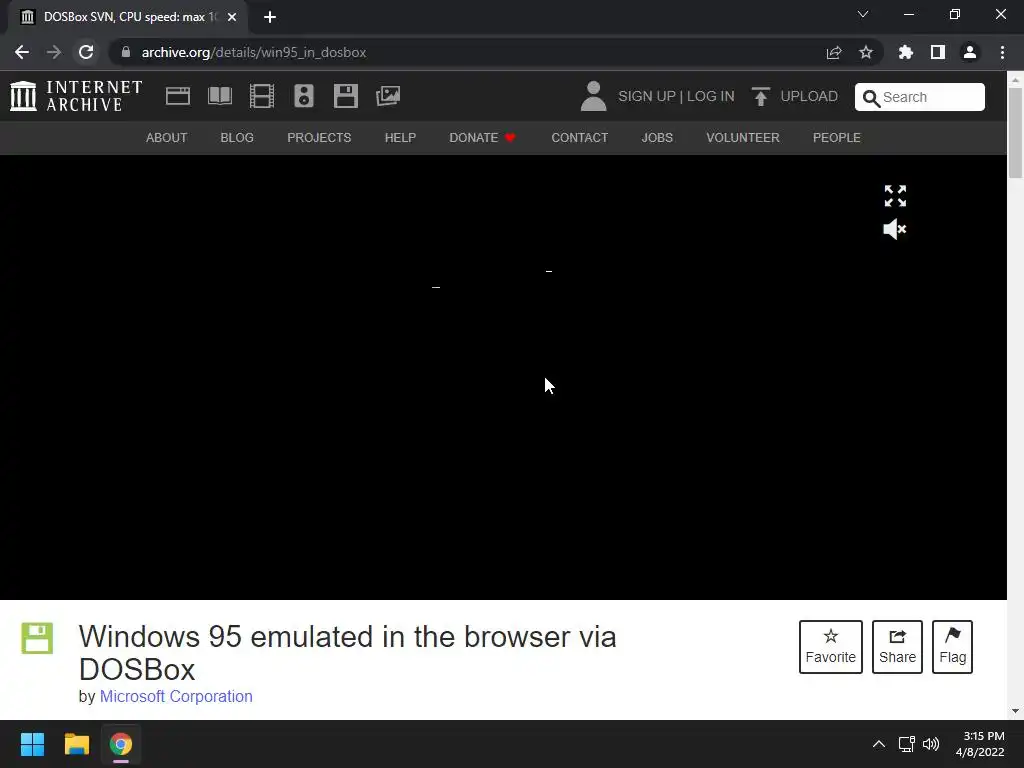This screenshot has width=1024, height=768.
Task: Open the network status tray icon
Action: point(906,744)
